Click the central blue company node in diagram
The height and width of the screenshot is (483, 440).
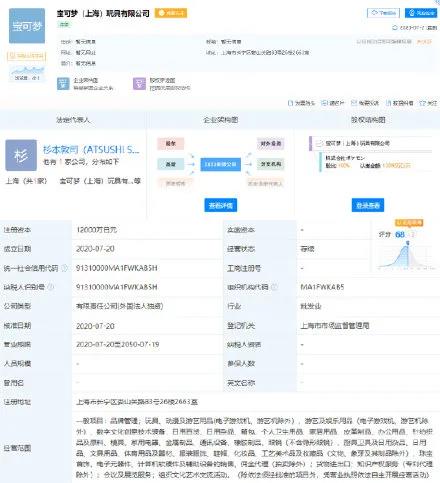click(220, 164)
